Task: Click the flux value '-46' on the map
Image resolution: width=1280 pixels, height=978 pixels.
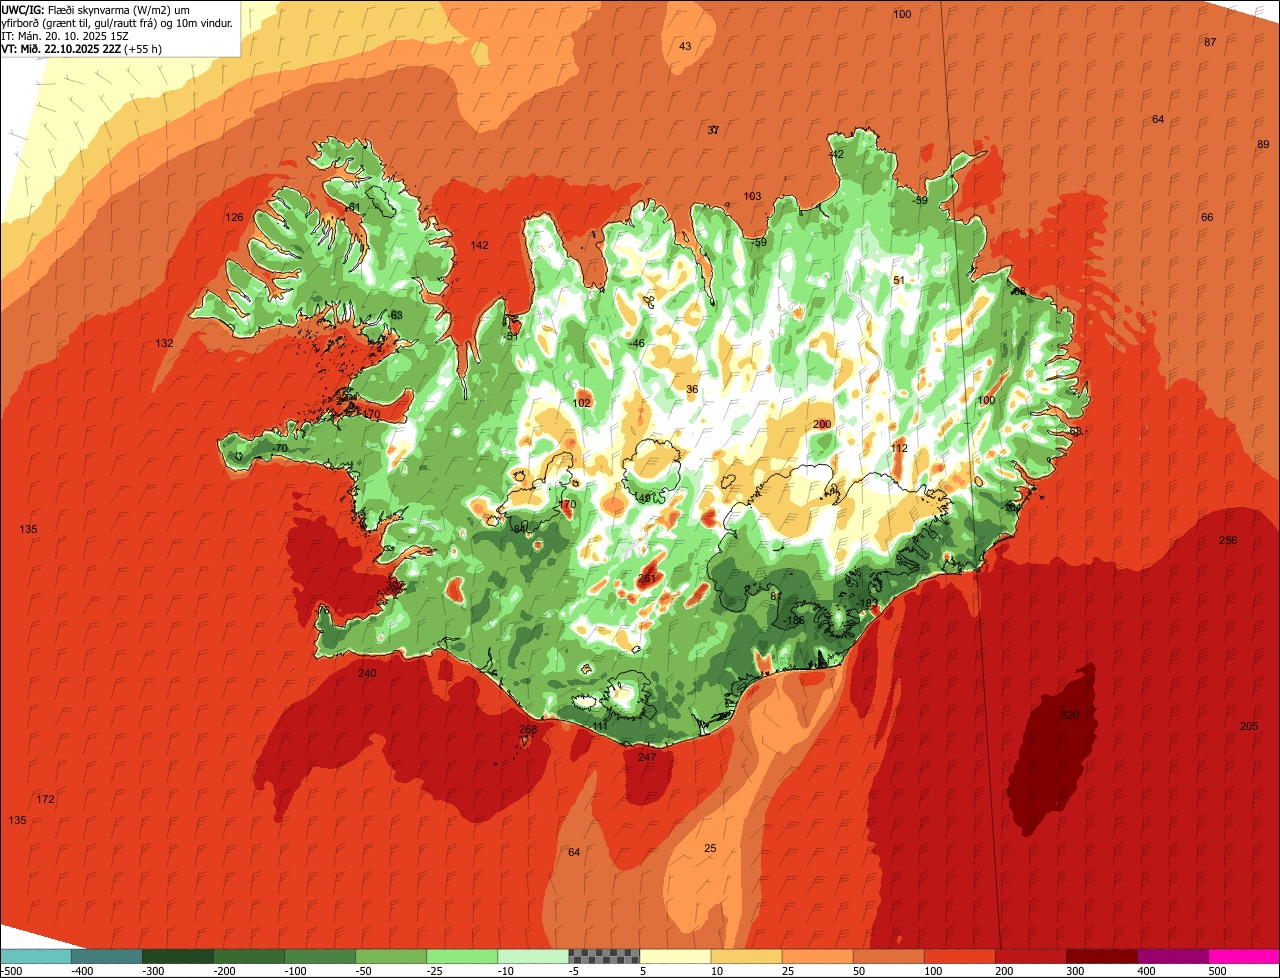Action: coord(637,344)
